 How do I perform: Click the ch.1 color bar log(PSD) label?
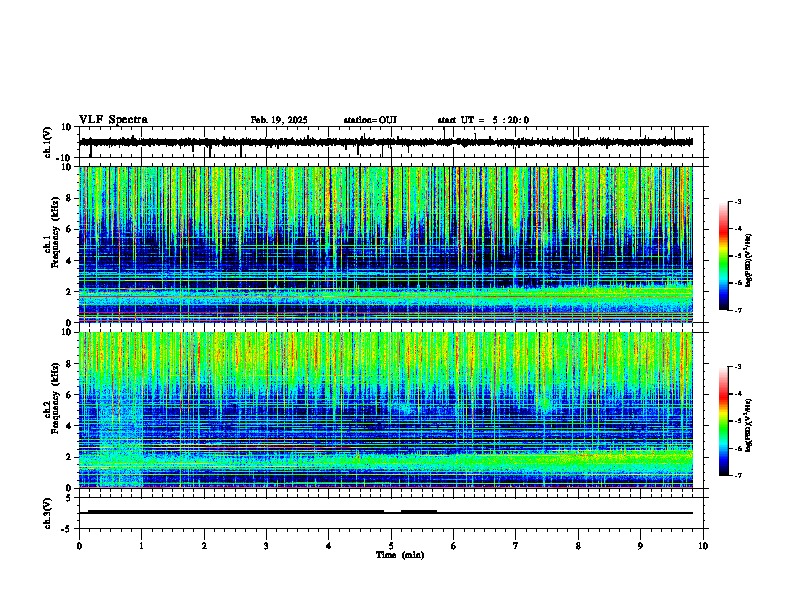point(749,261)
